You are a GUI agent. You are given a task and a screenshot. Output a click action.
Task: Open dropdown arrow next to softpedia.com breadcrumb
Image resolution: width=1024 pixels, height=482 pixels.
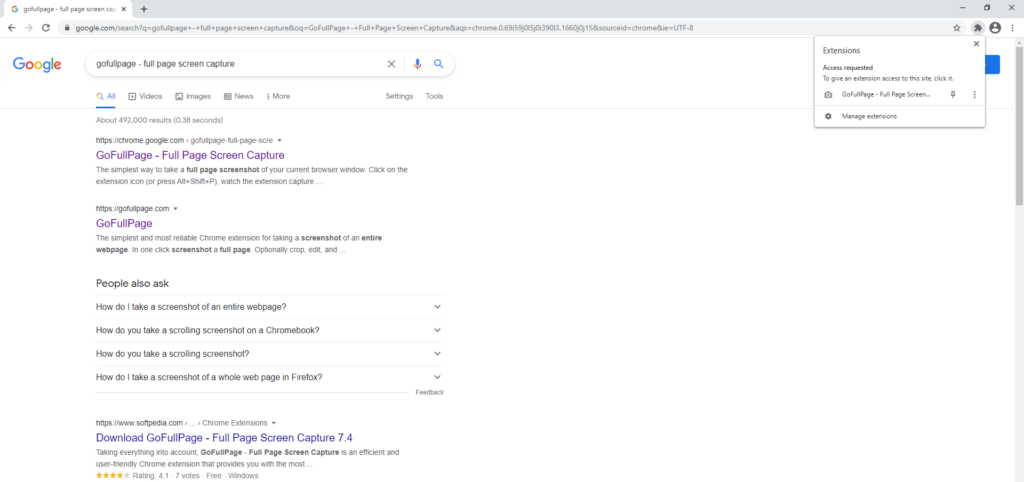pyautogui.click(x=274, y=423)
